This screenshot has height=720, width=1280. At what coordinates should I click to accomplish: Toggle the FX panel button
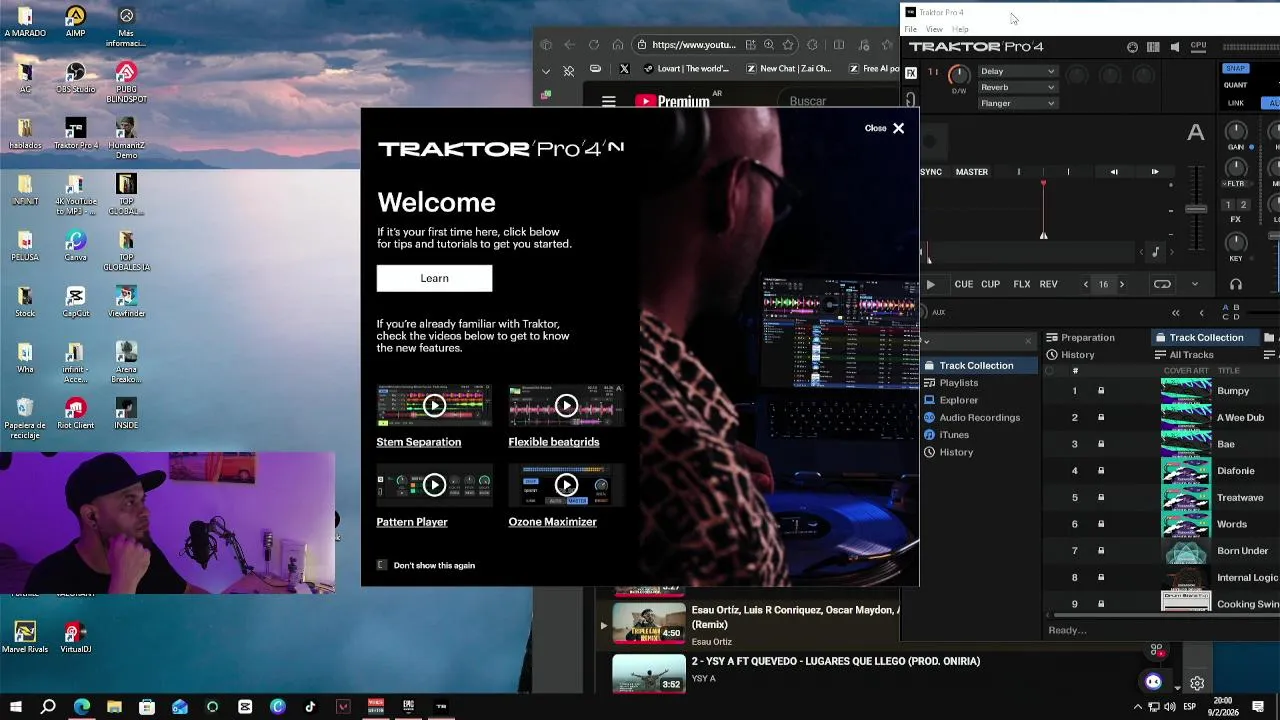pyautogui.click(x=911, y=73)
